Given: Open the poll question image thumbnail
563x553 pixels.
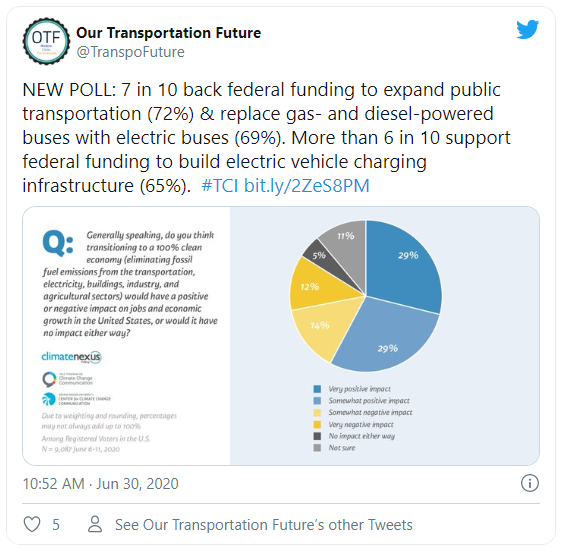Looking at the screenshot, I should [x=281, y=336].
